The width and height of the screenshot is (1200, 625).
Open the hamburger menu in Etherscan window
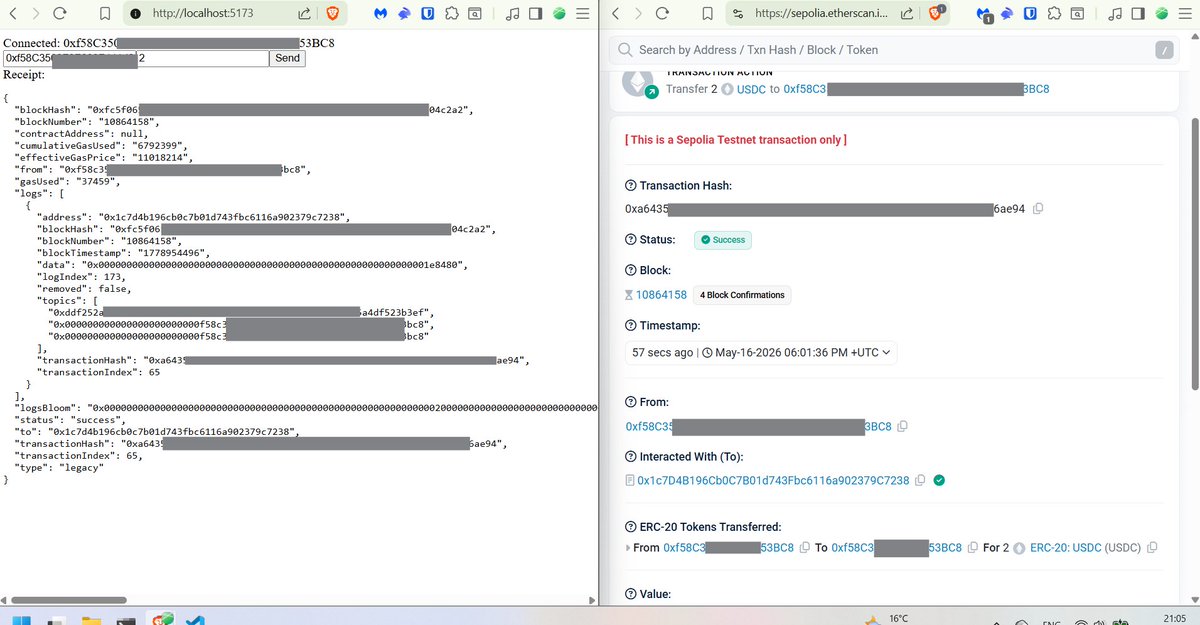tap(1186, 14)
